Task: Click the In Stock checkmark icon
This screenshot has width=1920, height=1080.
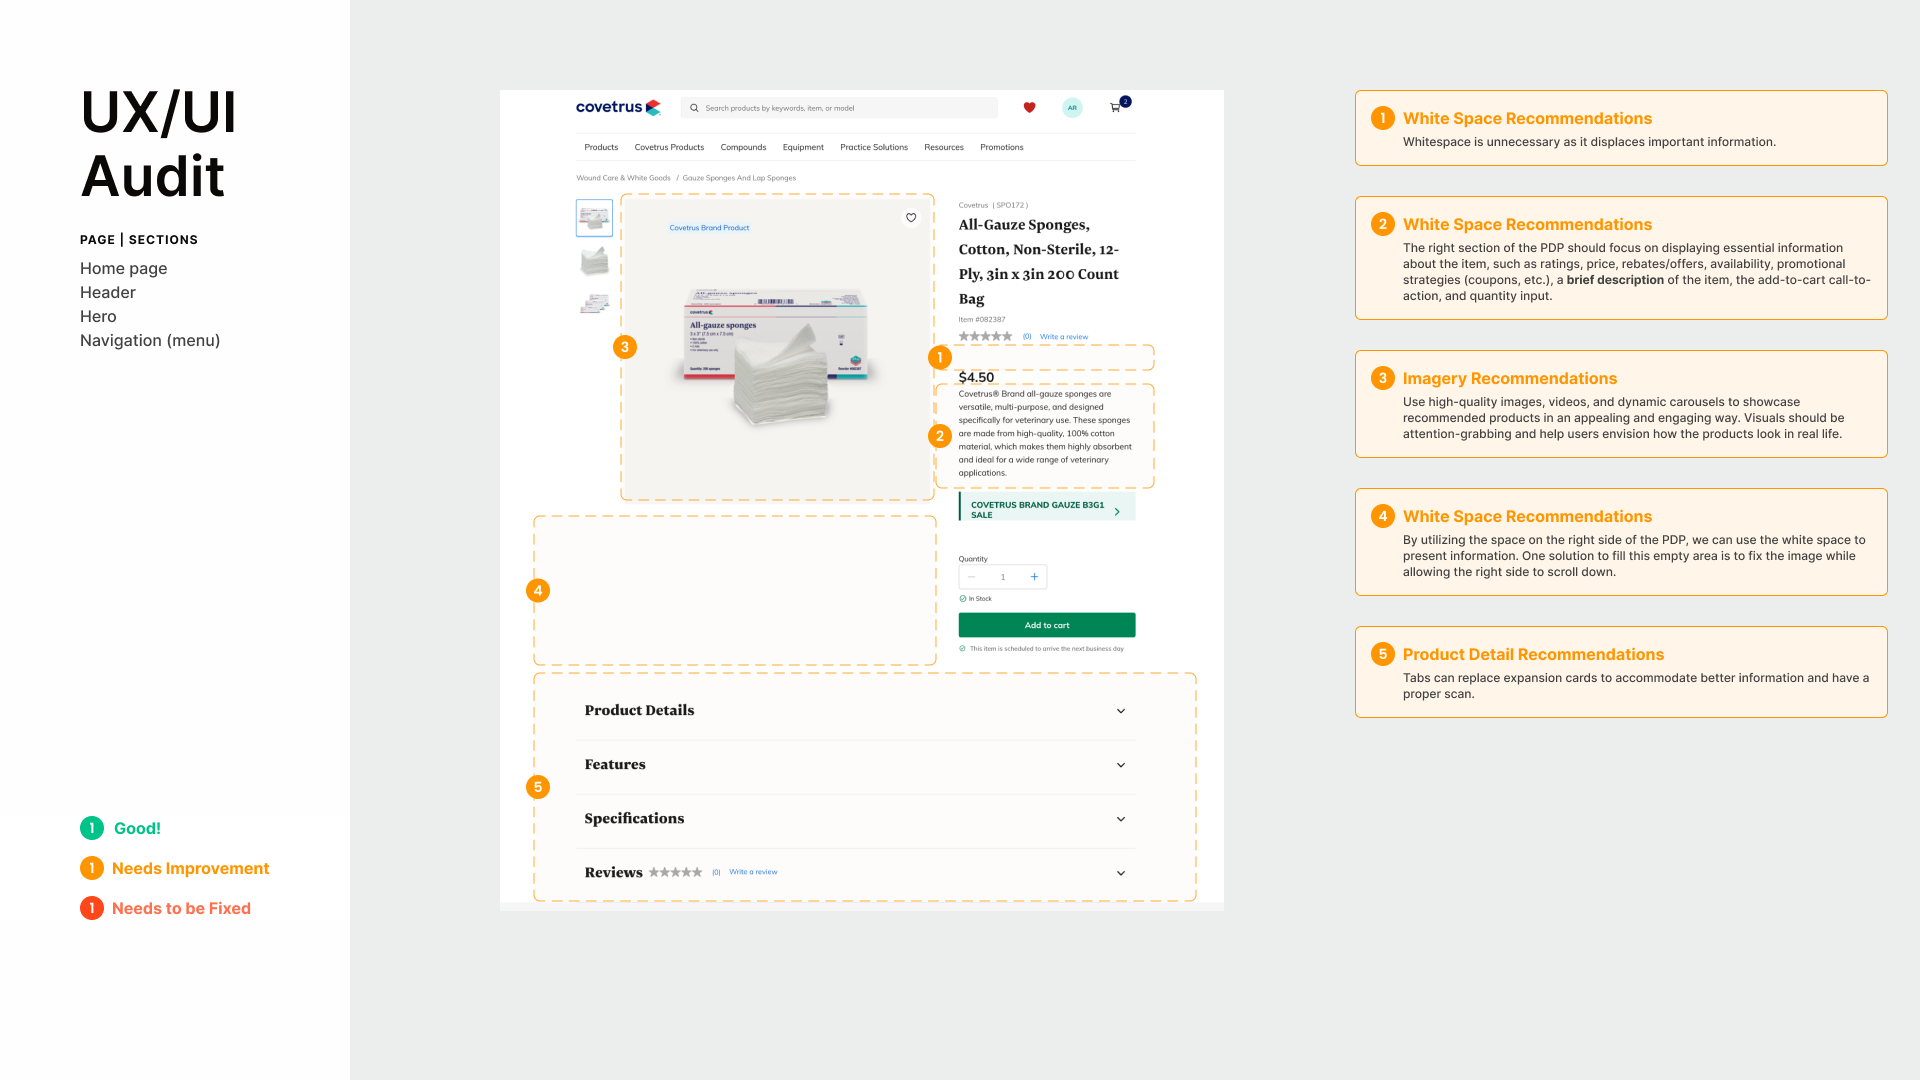Action: pos(963,599)
